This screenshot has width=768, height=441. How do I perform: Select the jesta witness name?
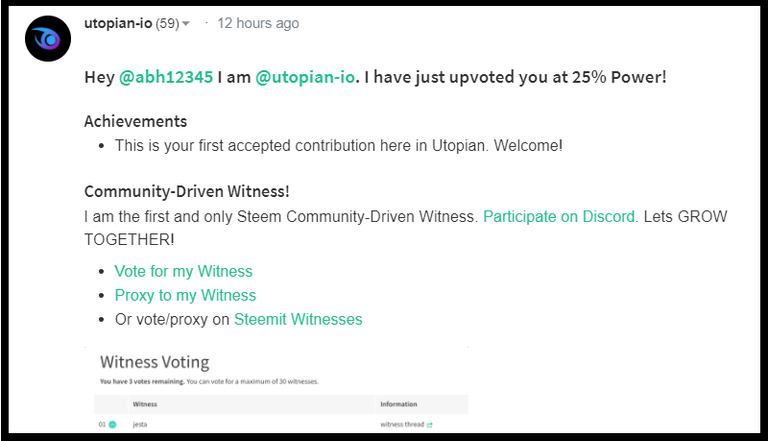(x=140, y=424)
